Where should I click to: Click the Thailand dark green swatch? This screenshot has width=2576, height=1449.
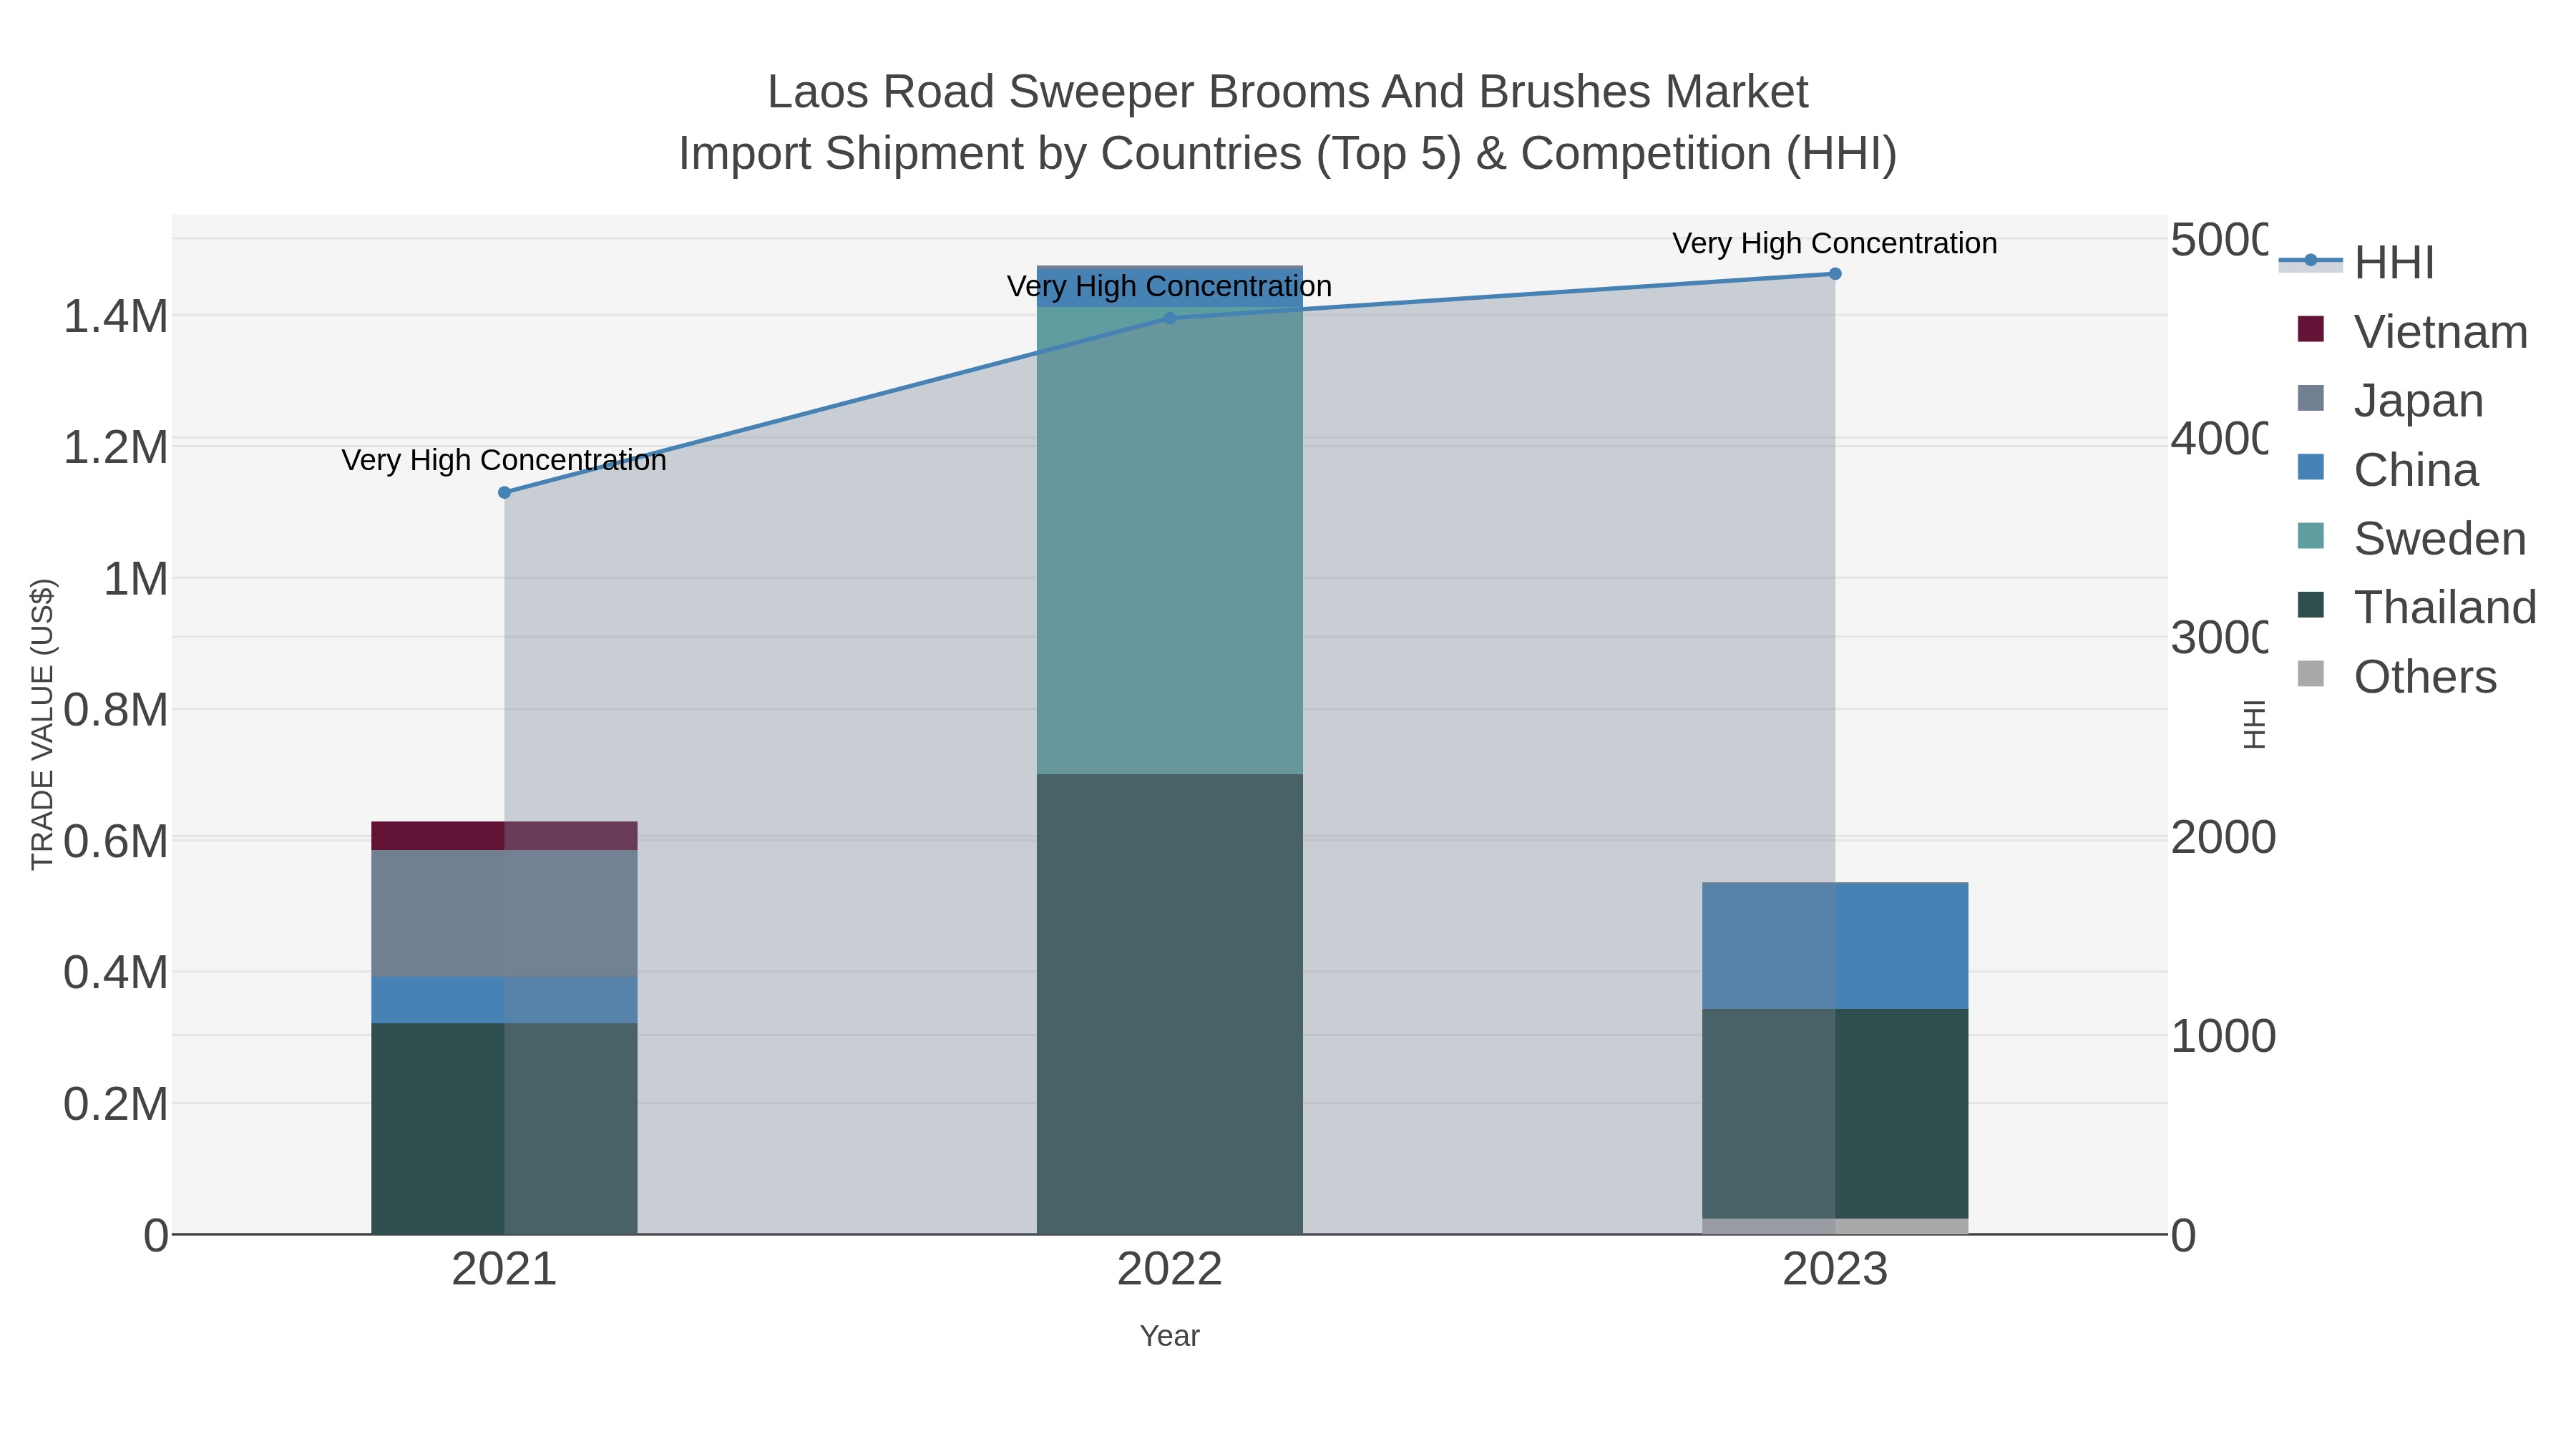2311,604
